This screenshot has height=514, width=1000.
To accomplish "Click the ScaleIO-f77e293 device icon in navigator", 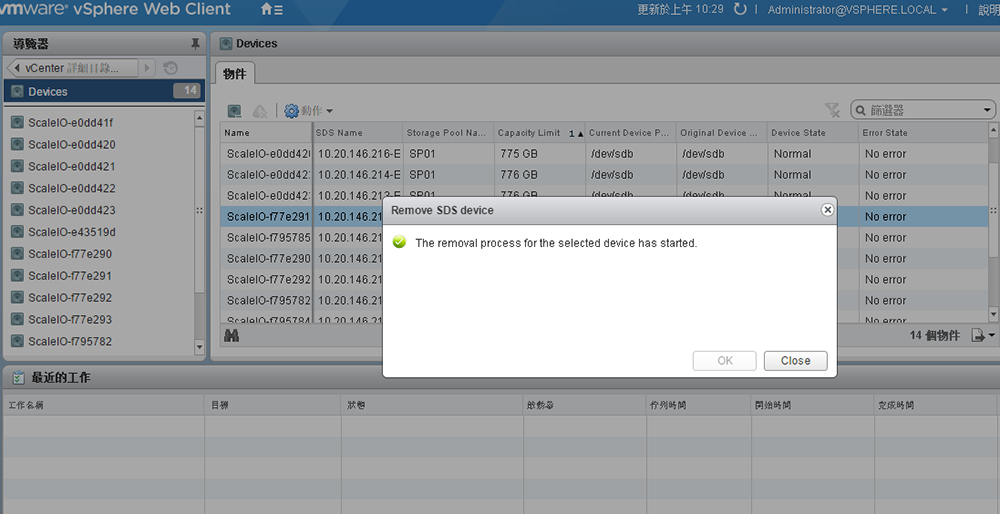I will (x=17, y=319).
